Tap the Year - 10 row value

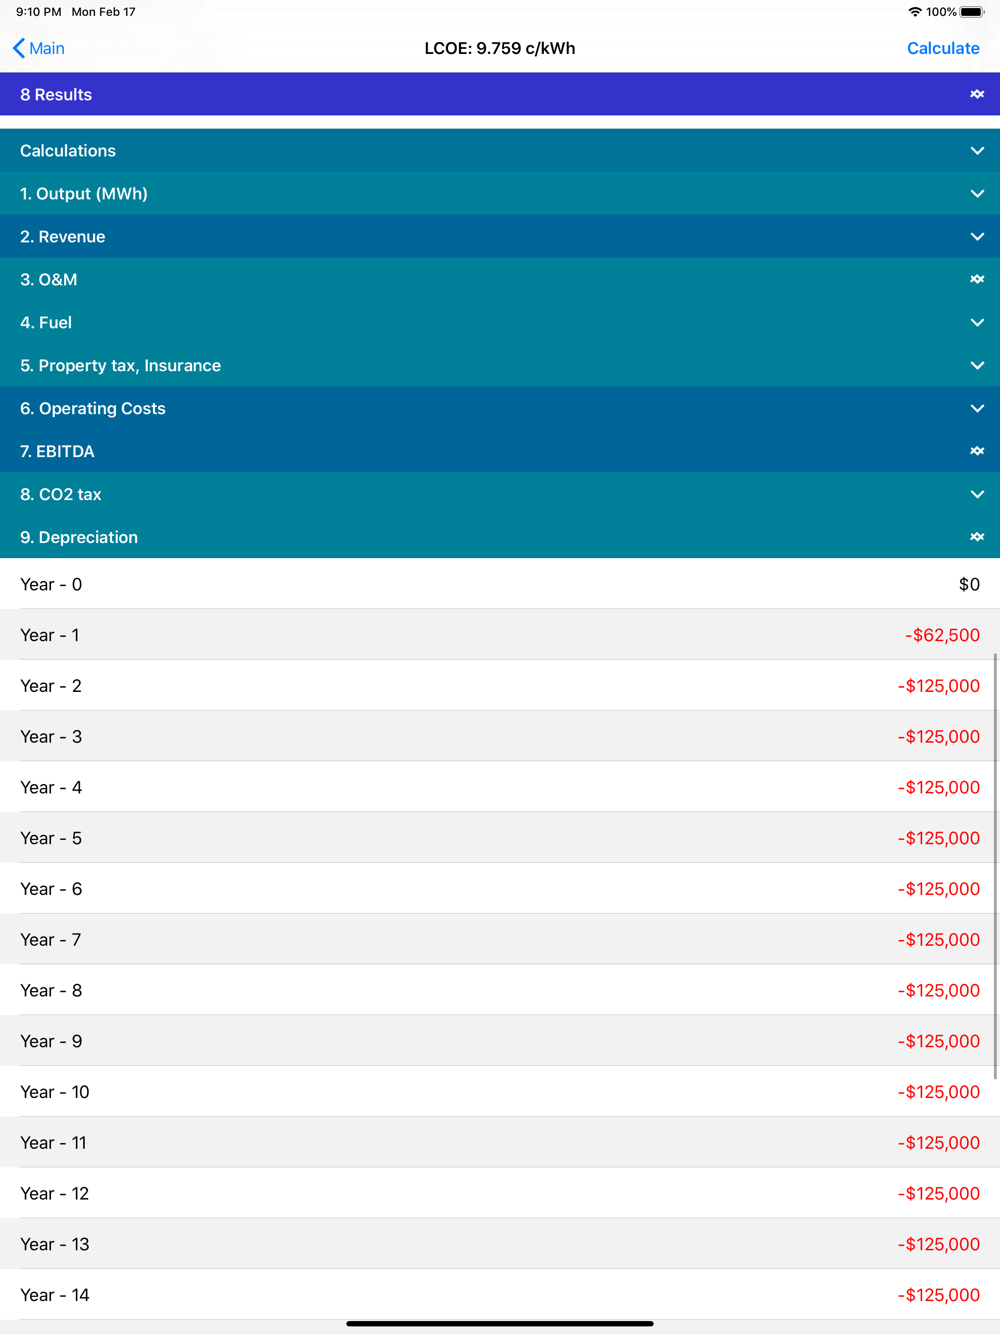click(938, 1092)
